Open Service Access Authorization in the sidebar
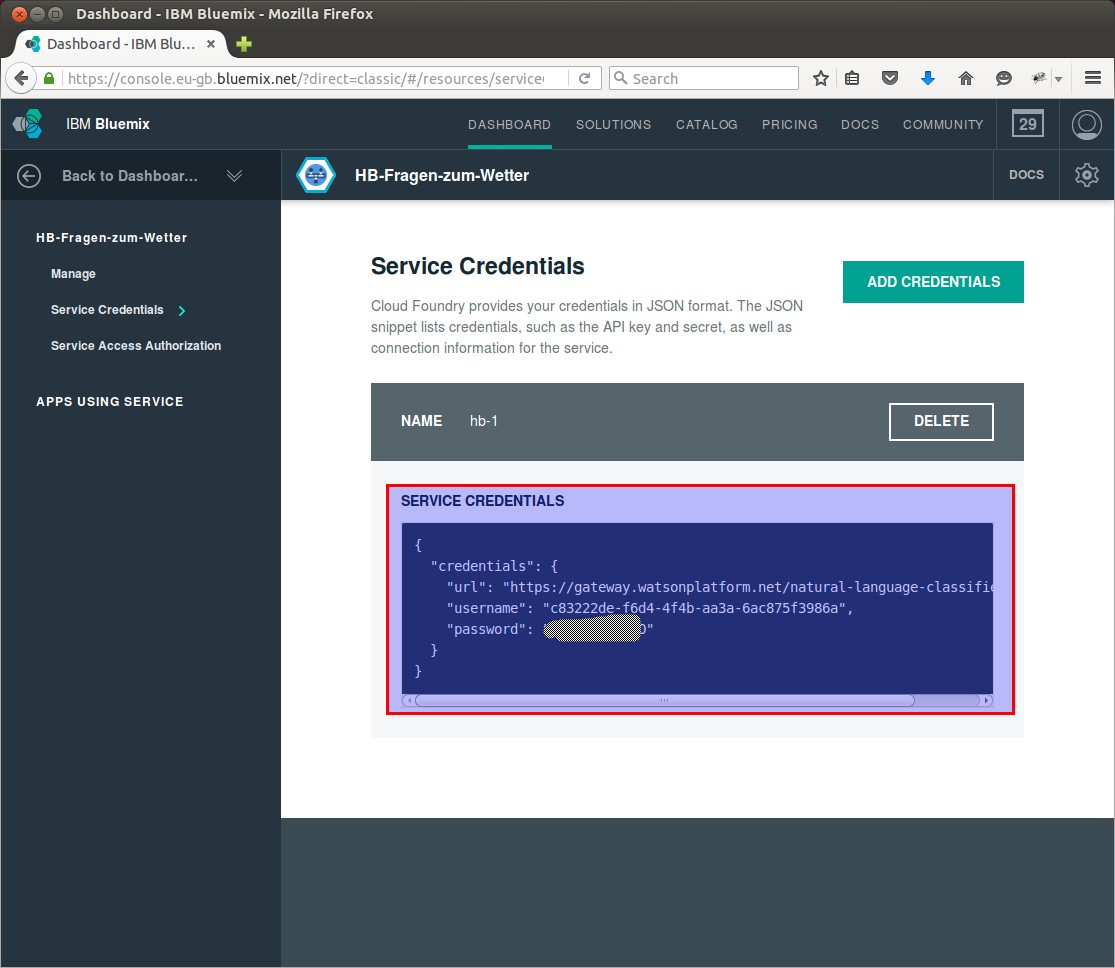The image size is (1115, 968). coord(136,346)
